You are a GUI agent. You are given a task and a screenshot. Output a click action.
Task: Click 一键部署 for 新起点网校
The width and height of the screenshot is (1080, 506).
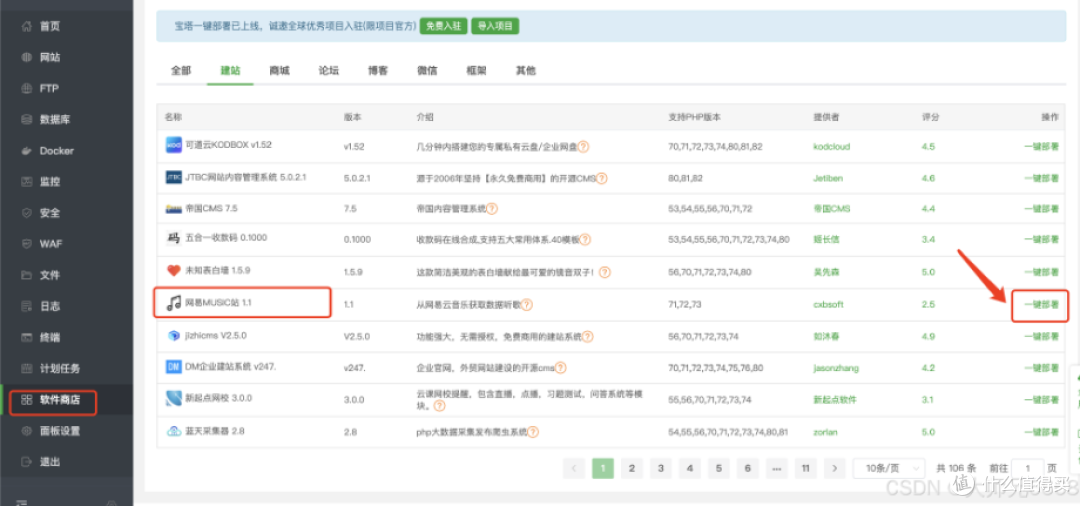(x=1041, y=399)
